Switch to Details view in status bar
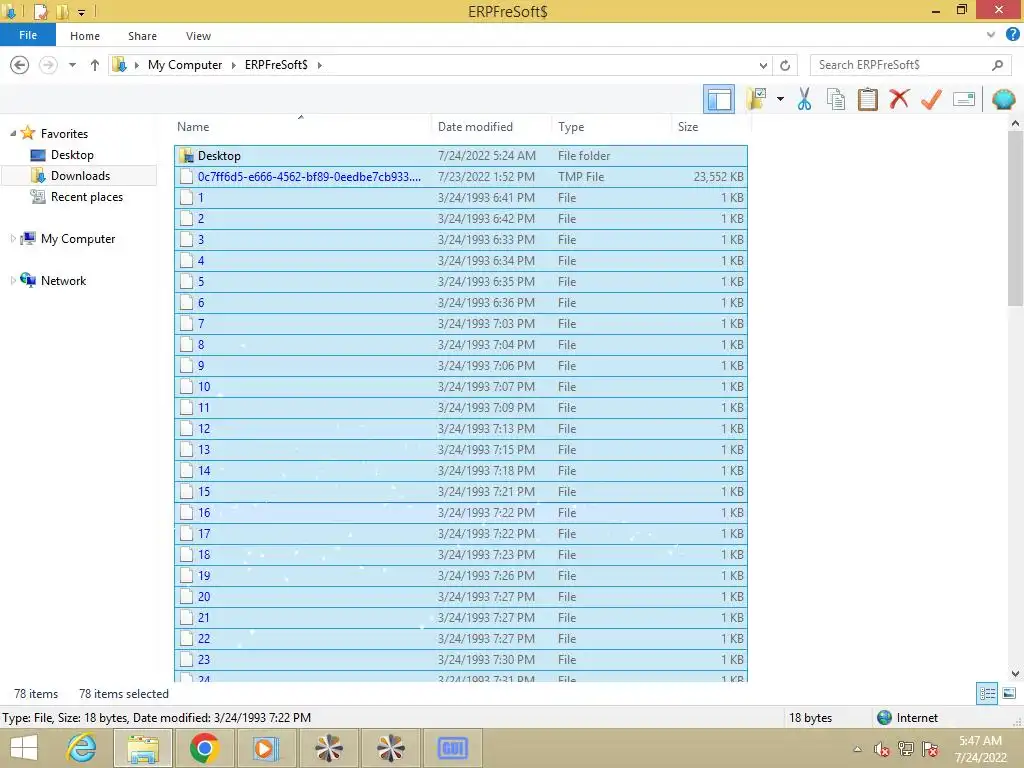Screen dimensions: 1024x768 tap(987, 694)
